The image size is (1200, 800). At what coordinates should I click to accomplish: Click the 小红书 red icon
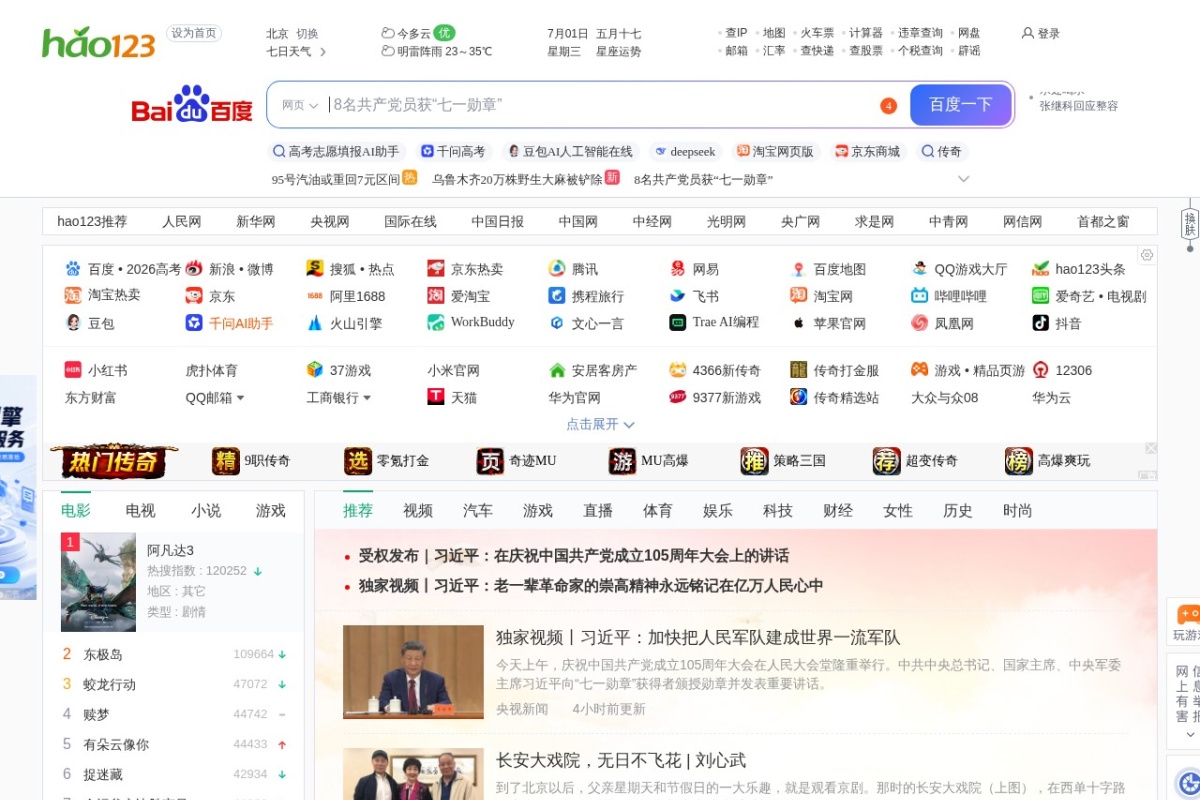pyautogui.click(x=73, y=370)
